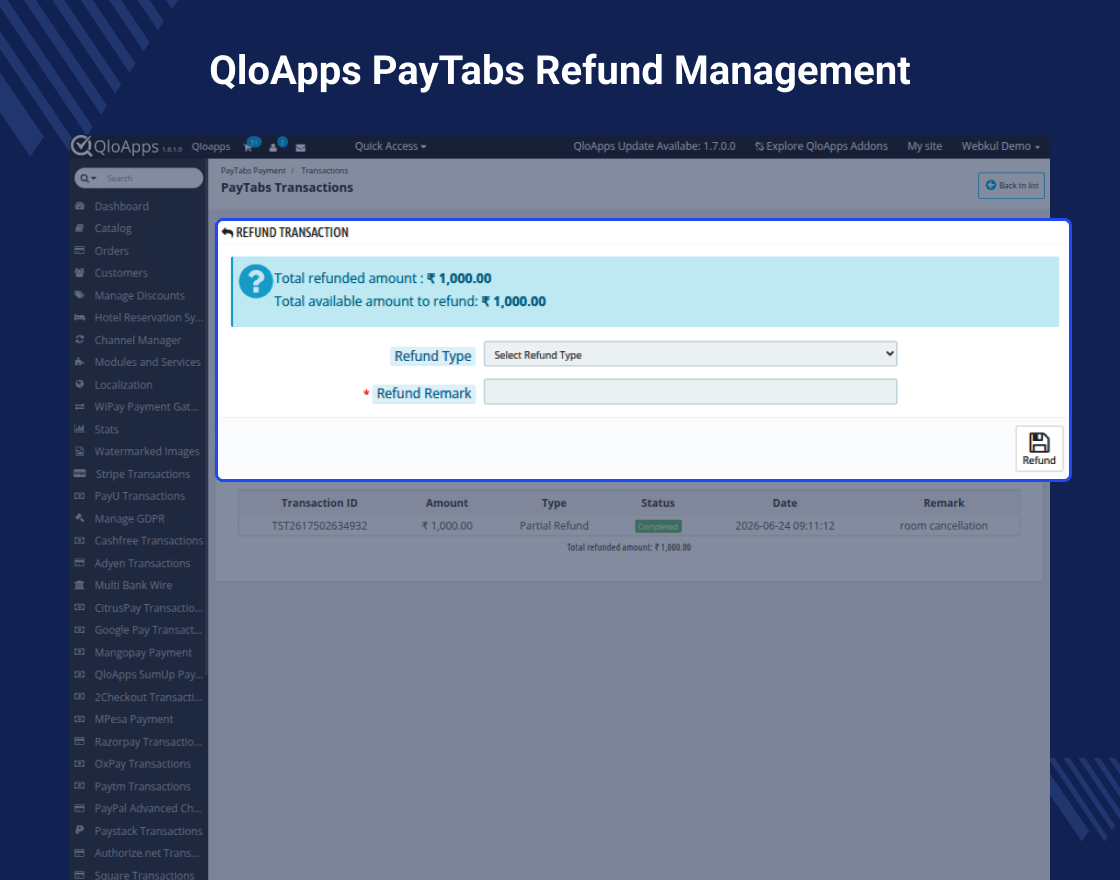Viewport: 1120px width, 880px height.
Task: Click the Stripe Transactions card icon
Action: pyautogui.click(x=80, y=474)
